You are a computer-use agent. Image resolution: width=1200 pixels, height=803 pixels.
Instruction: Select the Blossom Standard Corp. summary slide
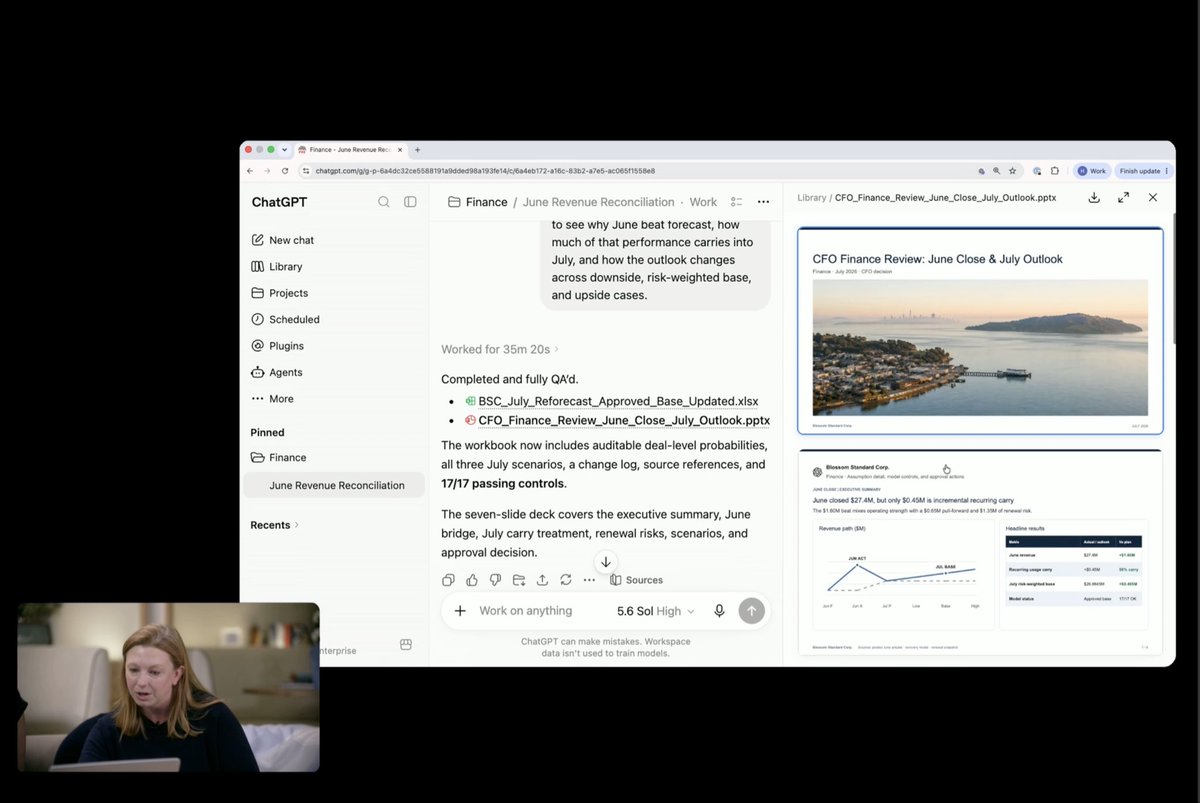pyautogui.click(x=980, y=553)
